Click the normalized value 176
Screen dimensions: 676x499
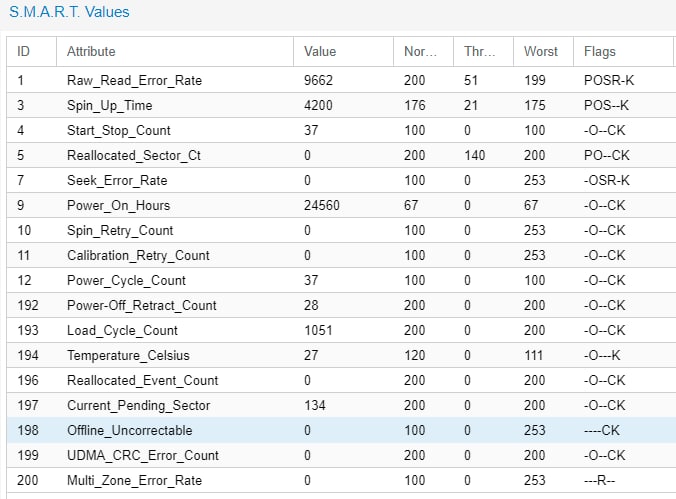pos(415,105)
